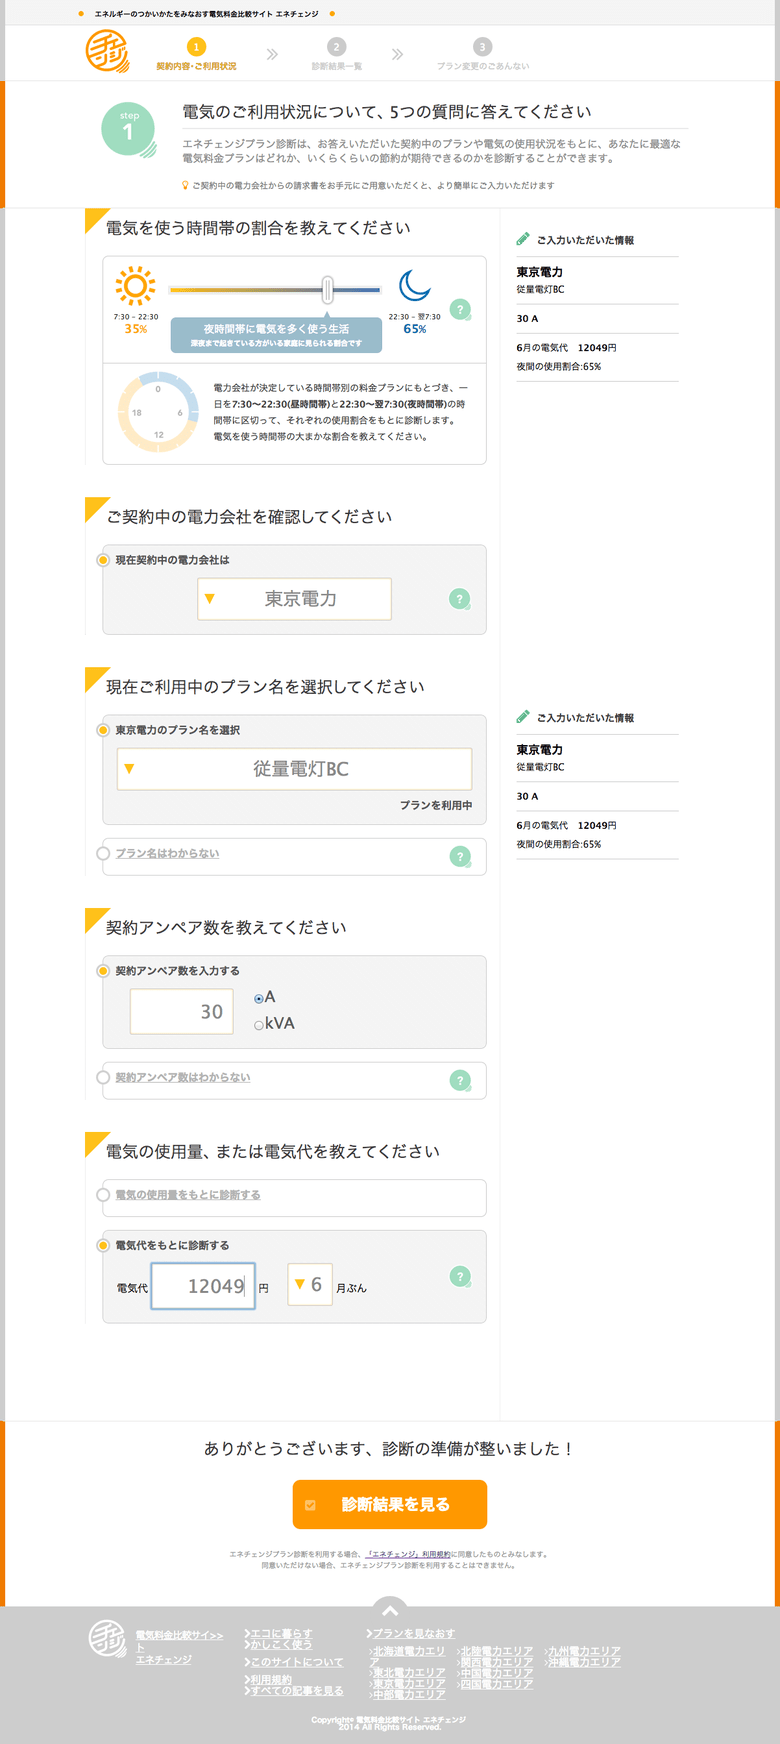Open the 東京電力エリア footer link
Image resolution: width=780 pixels, height=1744 pixels.
coord(409,1684)
